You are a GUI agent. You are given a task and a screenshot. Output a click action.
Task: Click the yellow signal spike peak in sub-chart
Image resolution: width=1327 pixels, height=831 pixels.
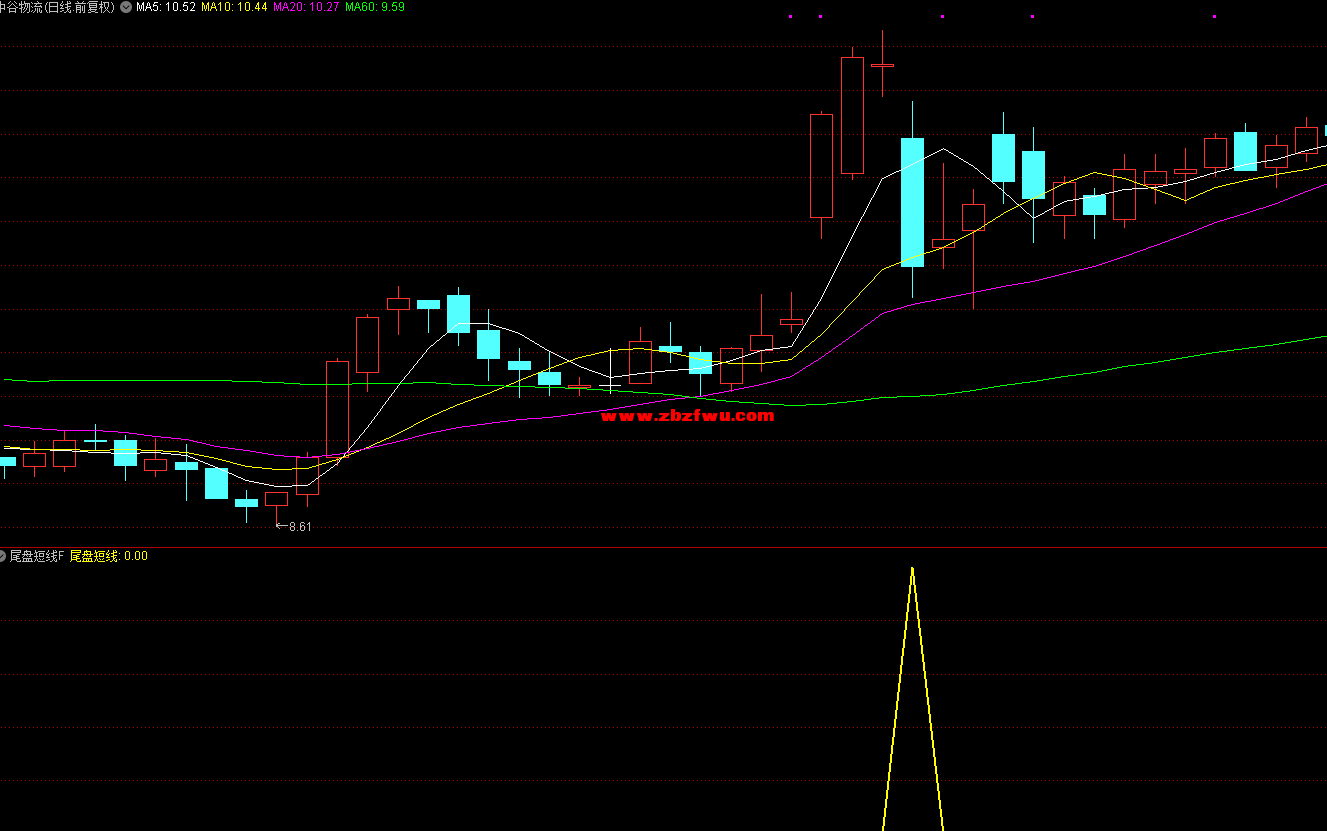pos(912,569)
